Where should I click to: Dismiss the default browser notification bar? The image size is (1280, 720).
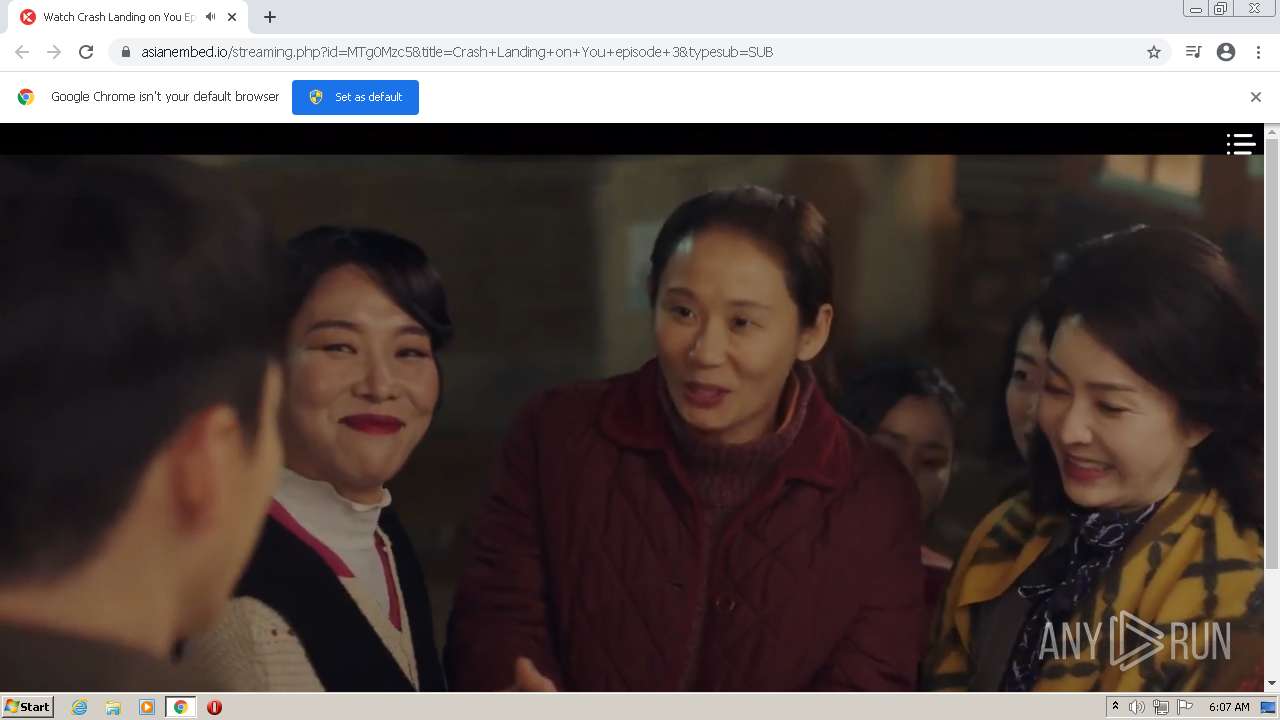[1256, 97]
